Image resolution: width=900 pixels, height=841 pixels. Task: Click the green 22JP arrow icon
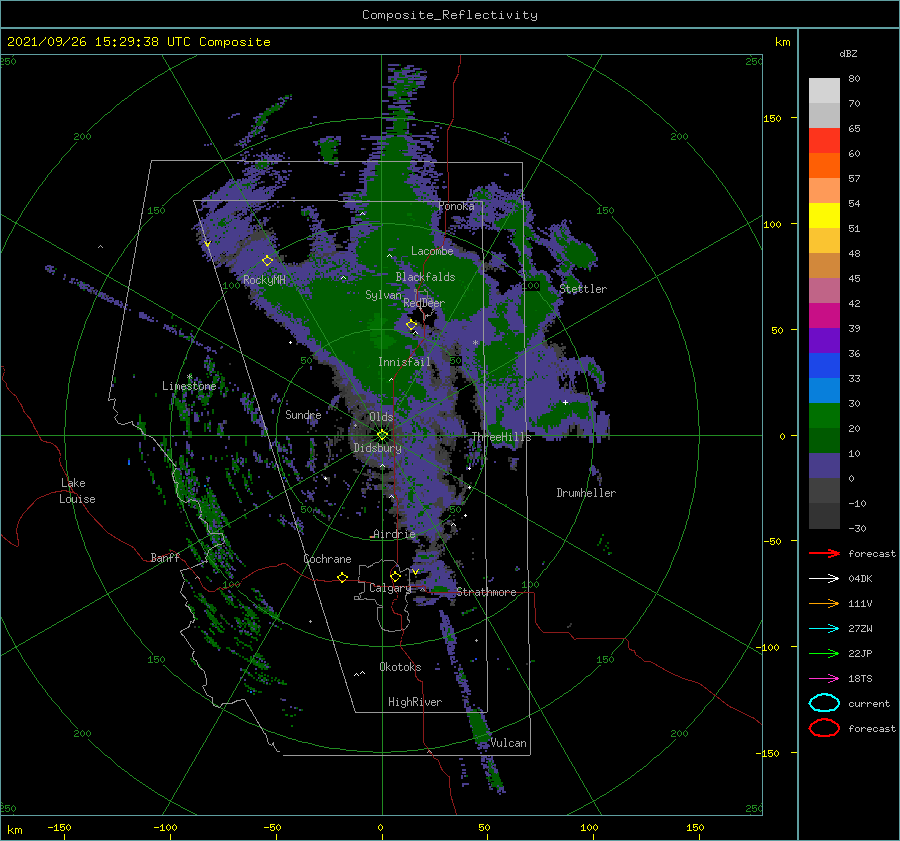824,653
